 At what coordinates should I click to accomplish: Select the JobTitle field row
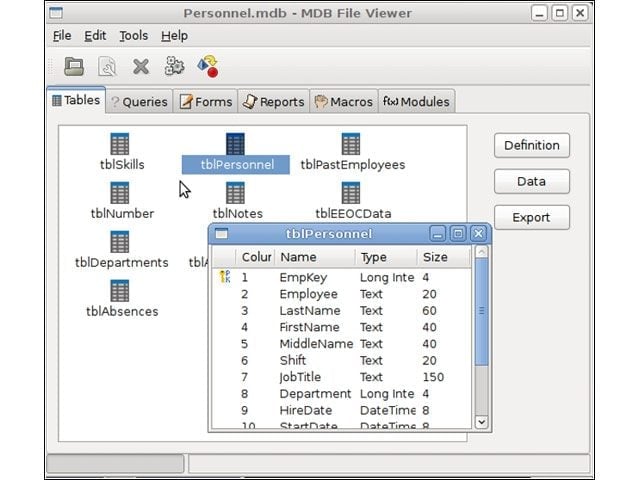click(x=342, y=377)
